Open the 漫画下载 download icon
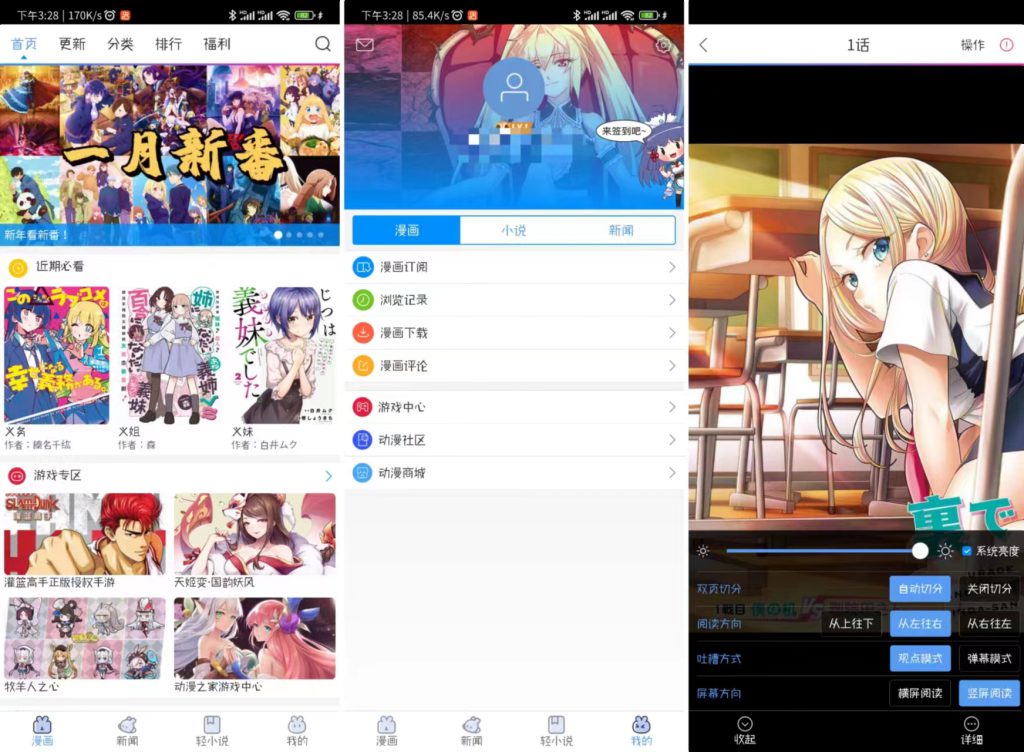 362,333
